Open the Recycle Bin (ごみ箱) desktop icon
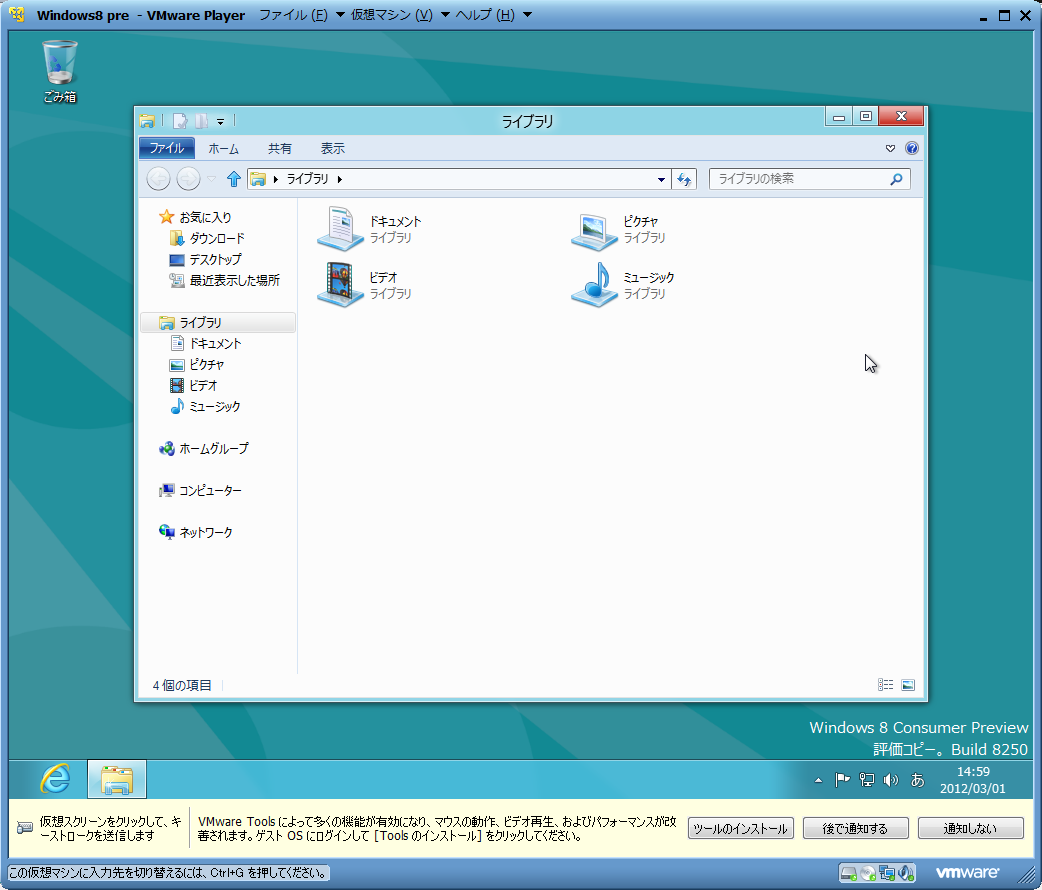The image size is (1042, 890). (60, 71)
